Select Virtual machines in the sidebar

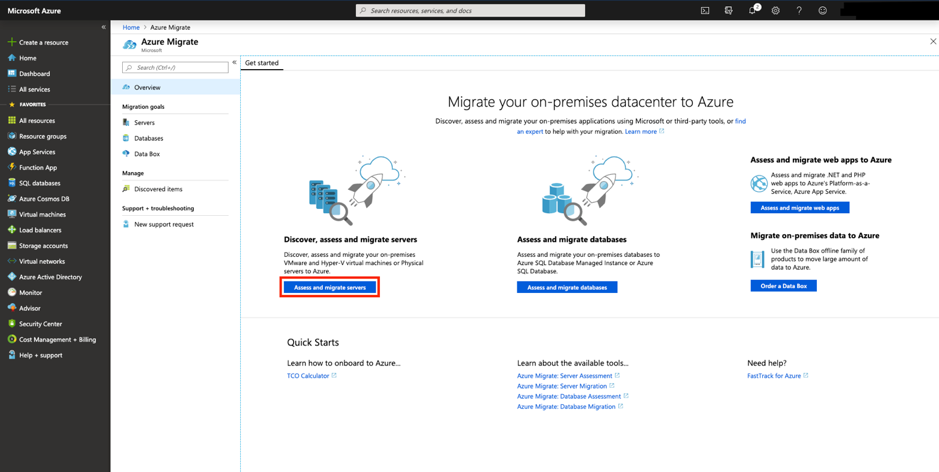pos(42,214)
